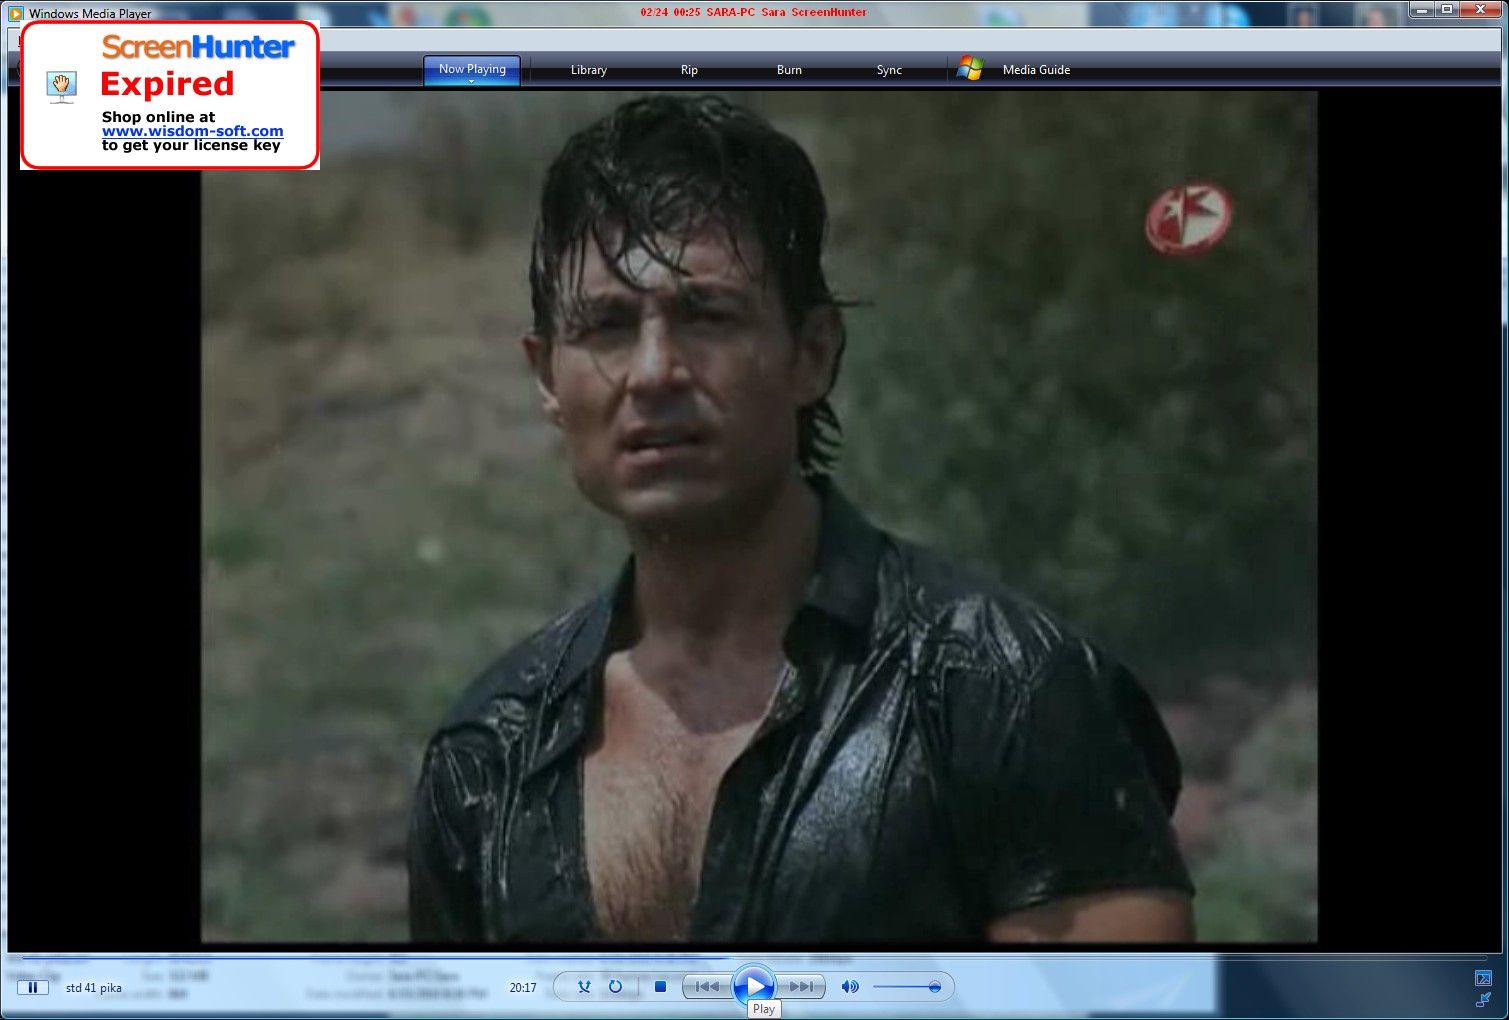Click the large round Play button
The image size is (1509, 1020).
(x=754, y=986)
